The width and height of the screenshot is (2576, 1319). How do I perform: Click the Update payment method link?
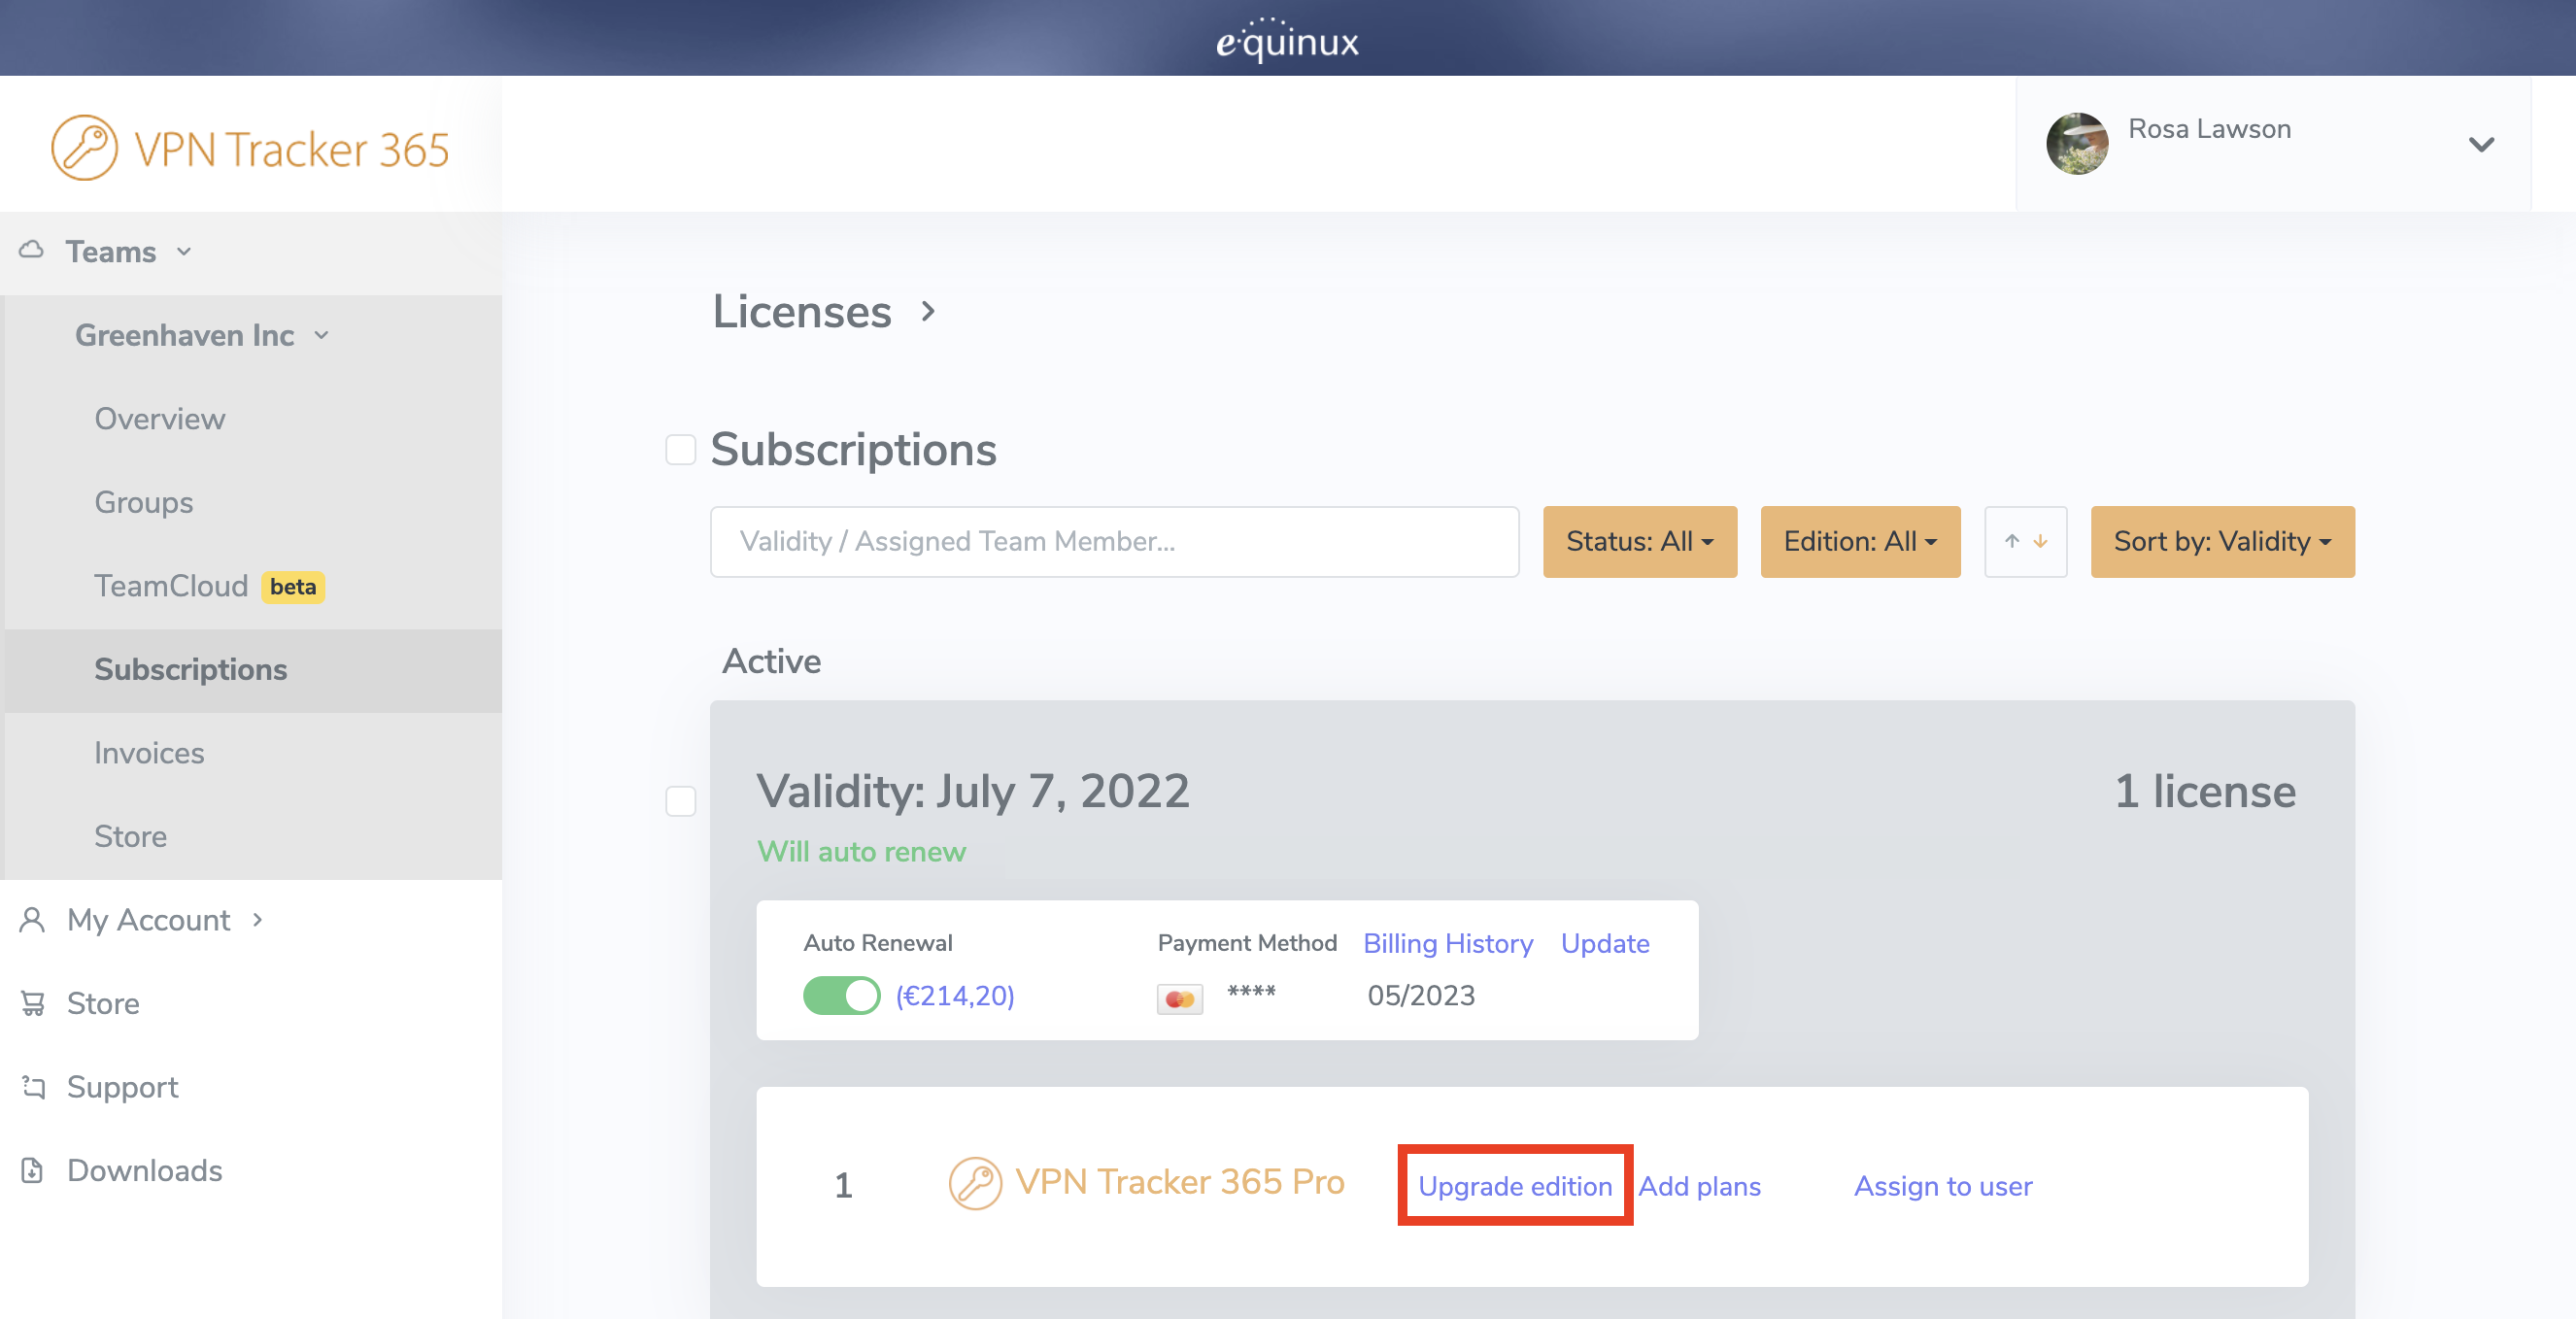(1605, 943)
